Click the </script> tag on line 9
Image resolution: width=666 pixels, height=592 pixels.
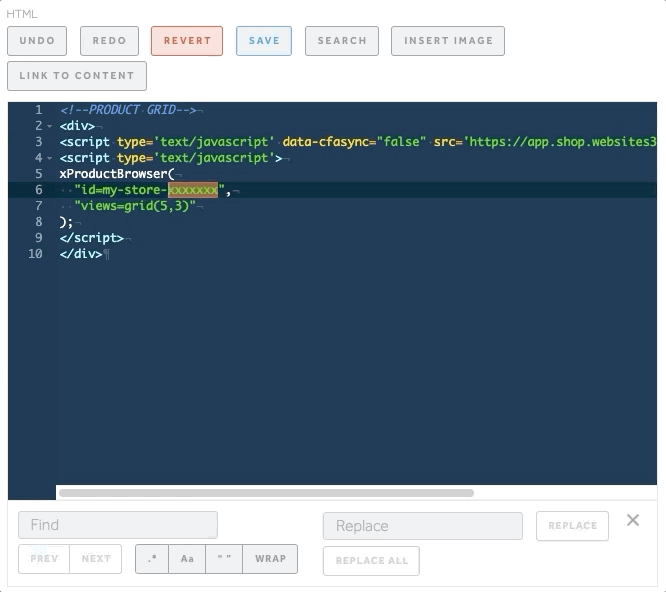pos(92,238)
